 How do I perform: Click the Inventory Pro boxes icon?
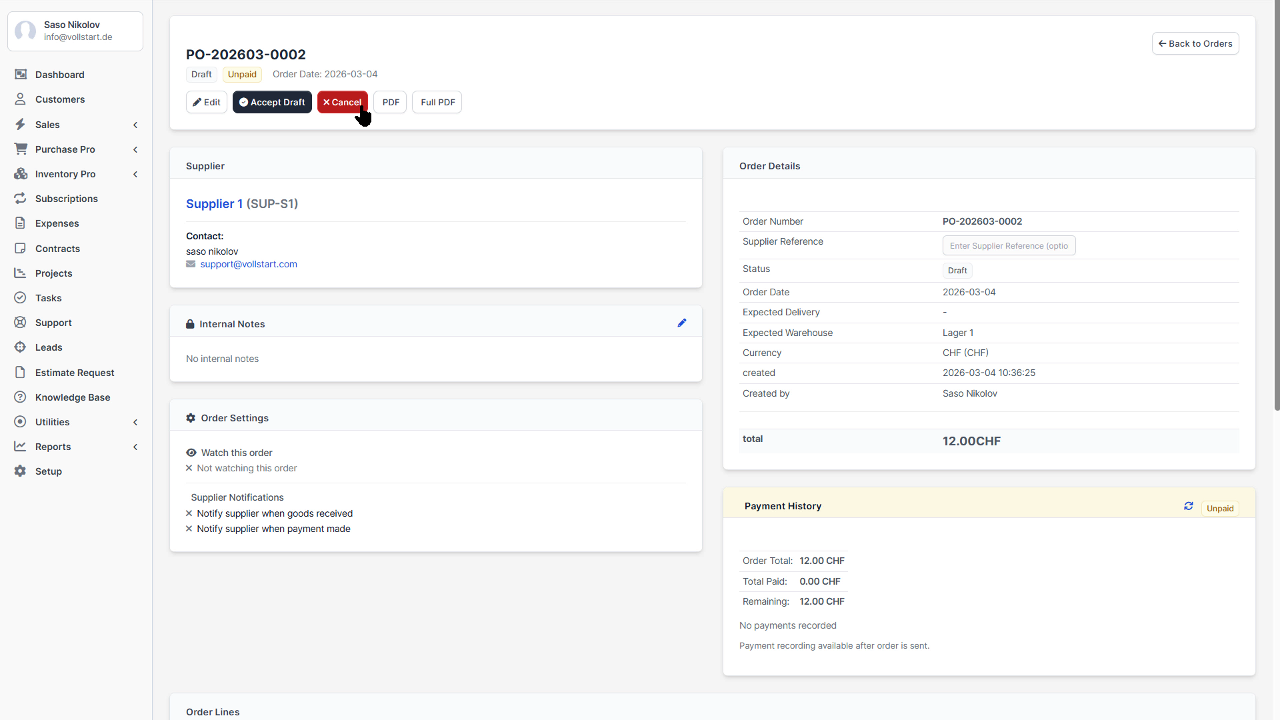[20, 174]
